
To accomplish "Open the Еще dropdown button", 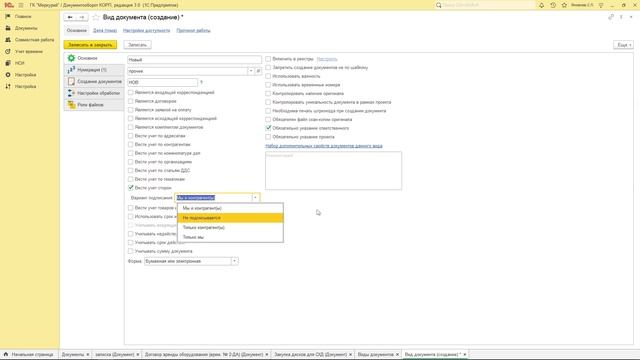I will coord(623,45).
